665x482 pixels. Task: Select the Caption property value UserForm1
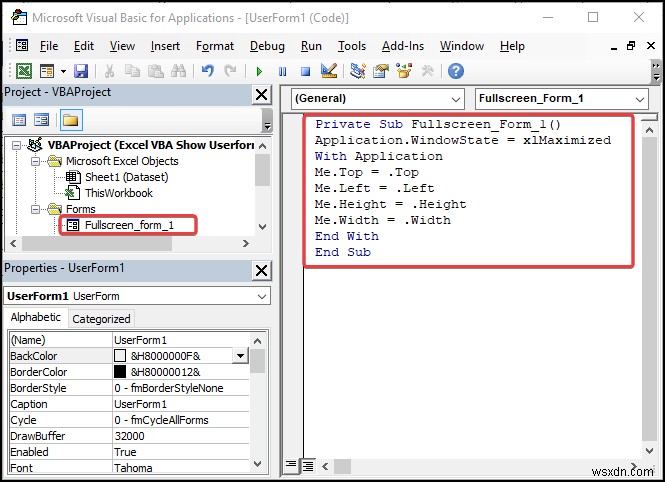tap(181, 404)
